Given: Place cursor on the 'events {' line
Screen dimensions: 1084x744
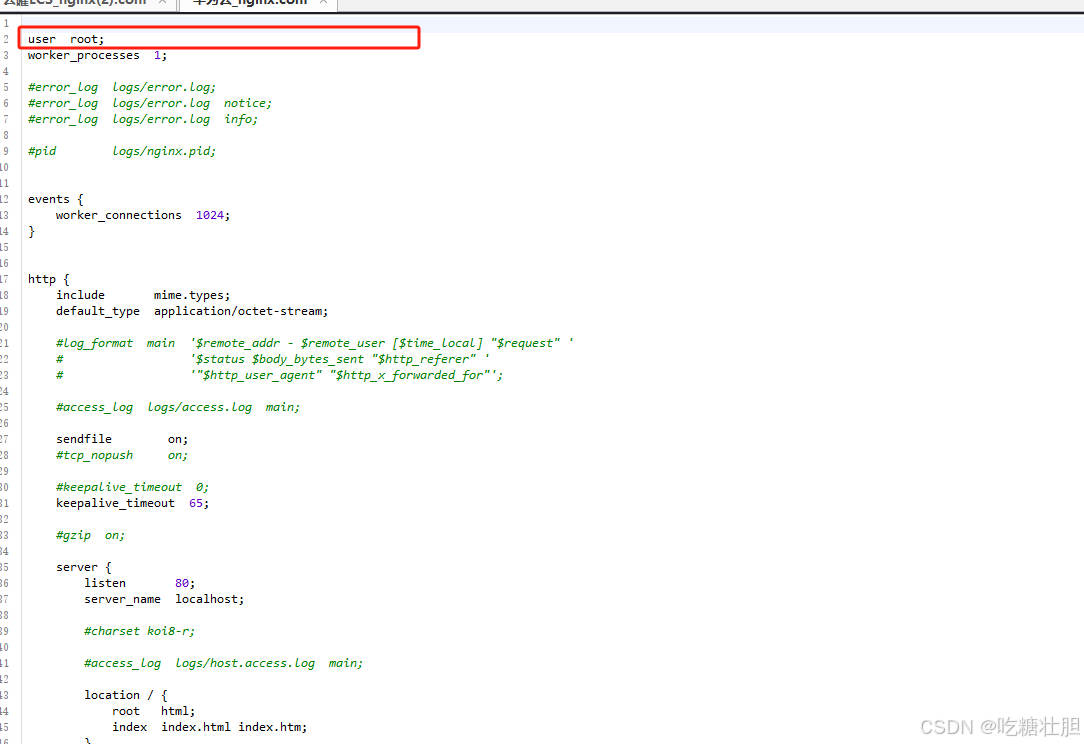Looking at the screenshot, I should [x=55, y=199].
